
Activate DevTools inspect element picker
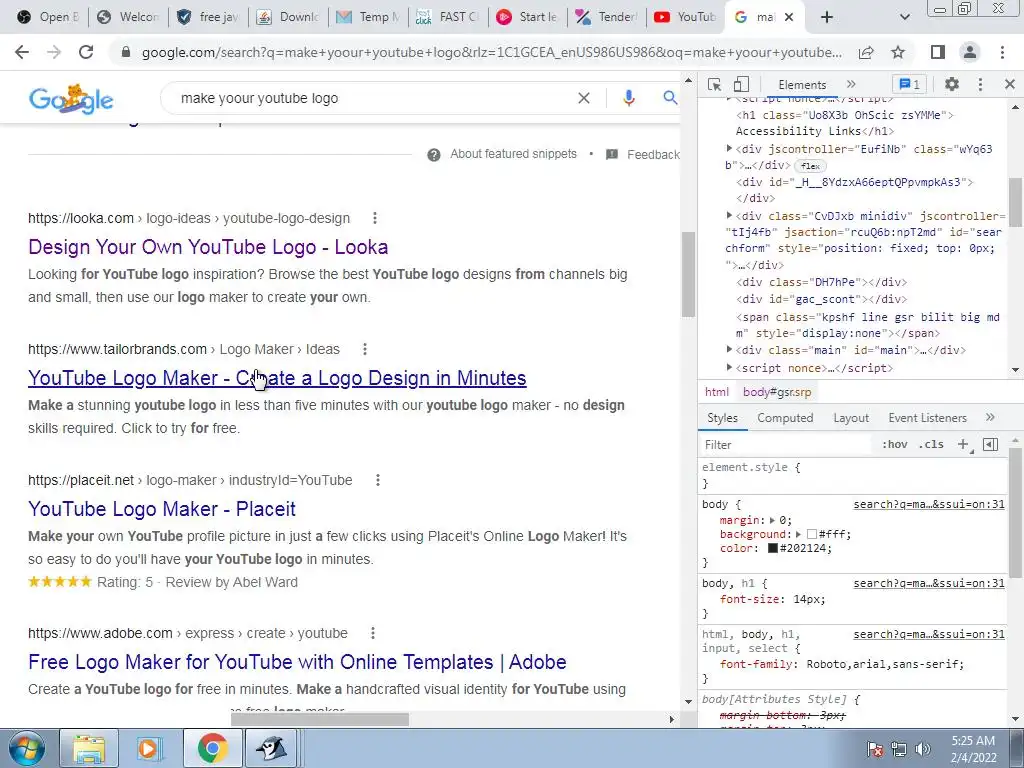714,85
